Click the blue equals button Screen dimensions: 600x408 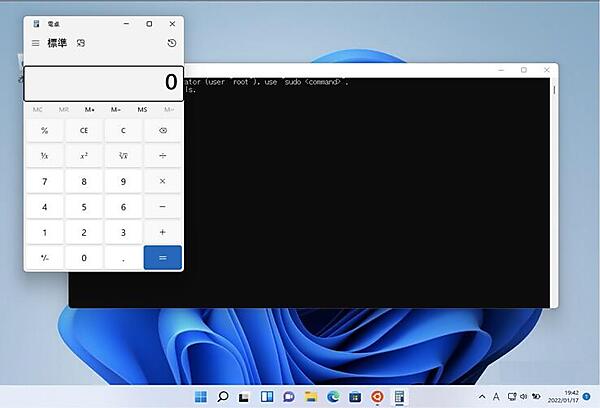coord(163,258)
